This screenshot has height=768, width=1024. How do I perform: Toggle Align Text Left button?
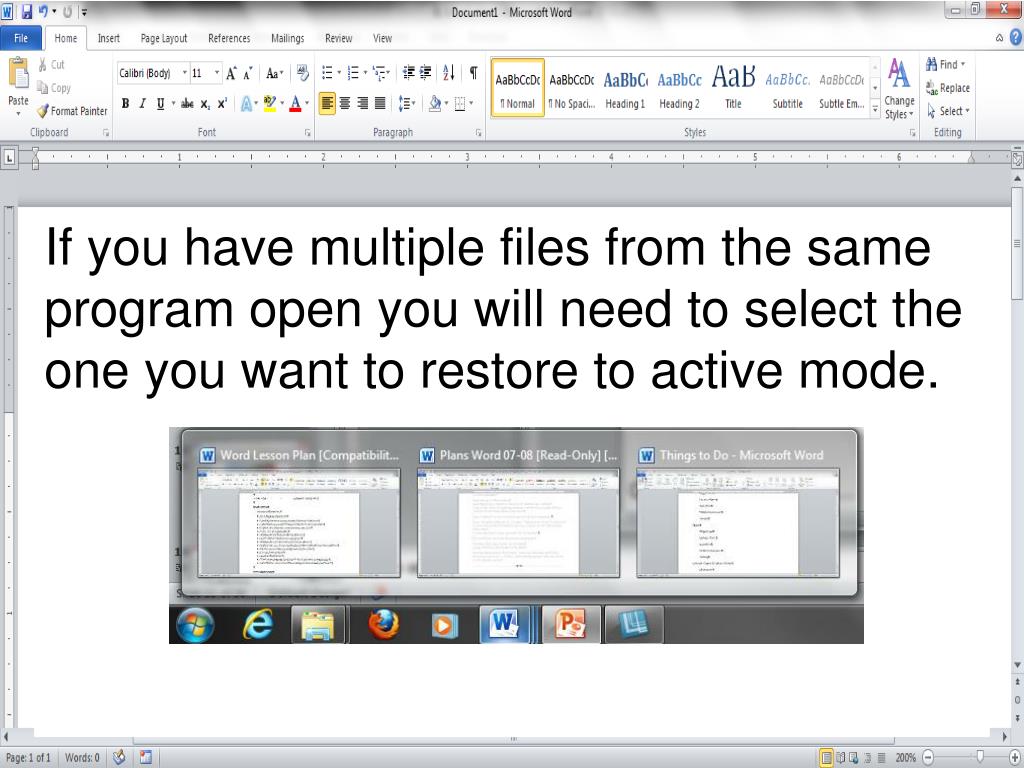pyautogui.click(x=327, y=103)
